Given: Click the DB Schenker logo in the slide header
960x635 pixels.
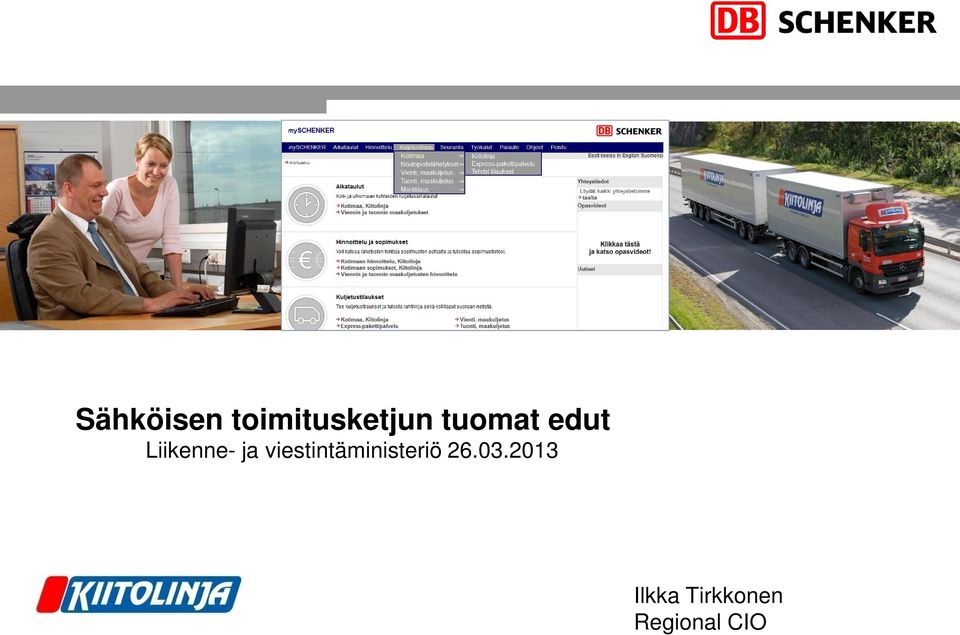Looking at the screenshot, I should click(823, 21).
